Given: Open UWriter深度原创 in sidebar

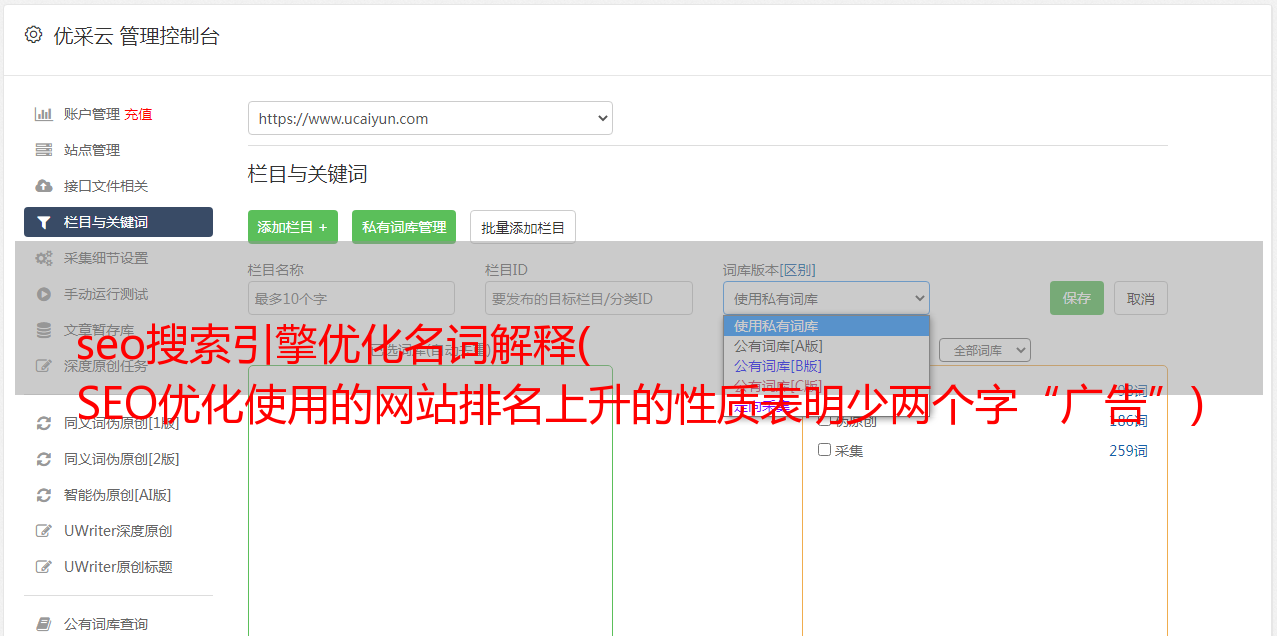Looking at the screenshot, I should coord(118,531).
